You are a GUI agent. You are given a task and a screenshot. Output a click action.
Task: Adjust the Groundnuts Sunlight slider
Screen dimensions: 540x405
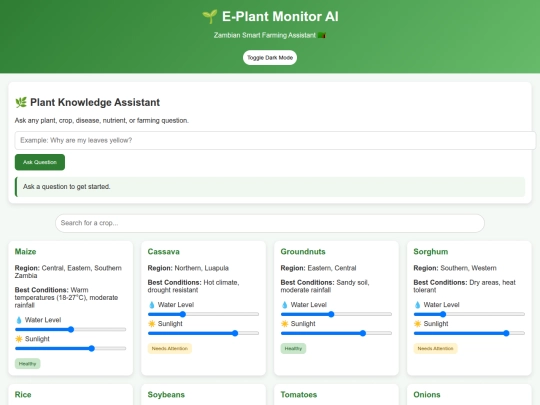(x=336, y=333)
